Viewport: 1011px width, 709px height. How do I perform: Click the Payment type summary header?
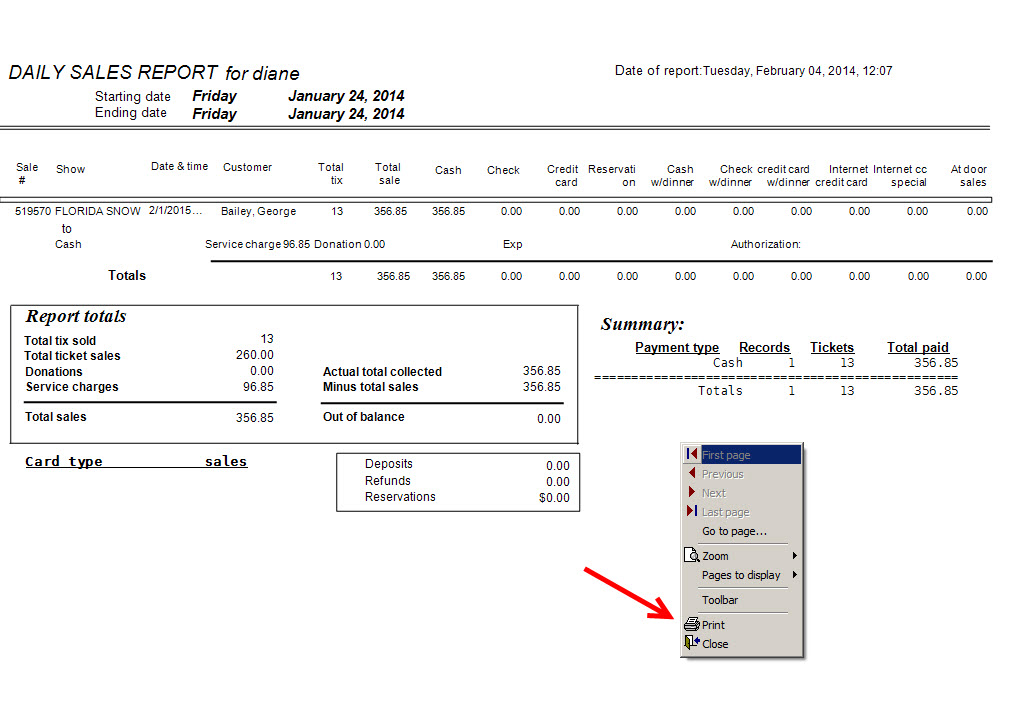pyautogui.click(x=676, y=347)
